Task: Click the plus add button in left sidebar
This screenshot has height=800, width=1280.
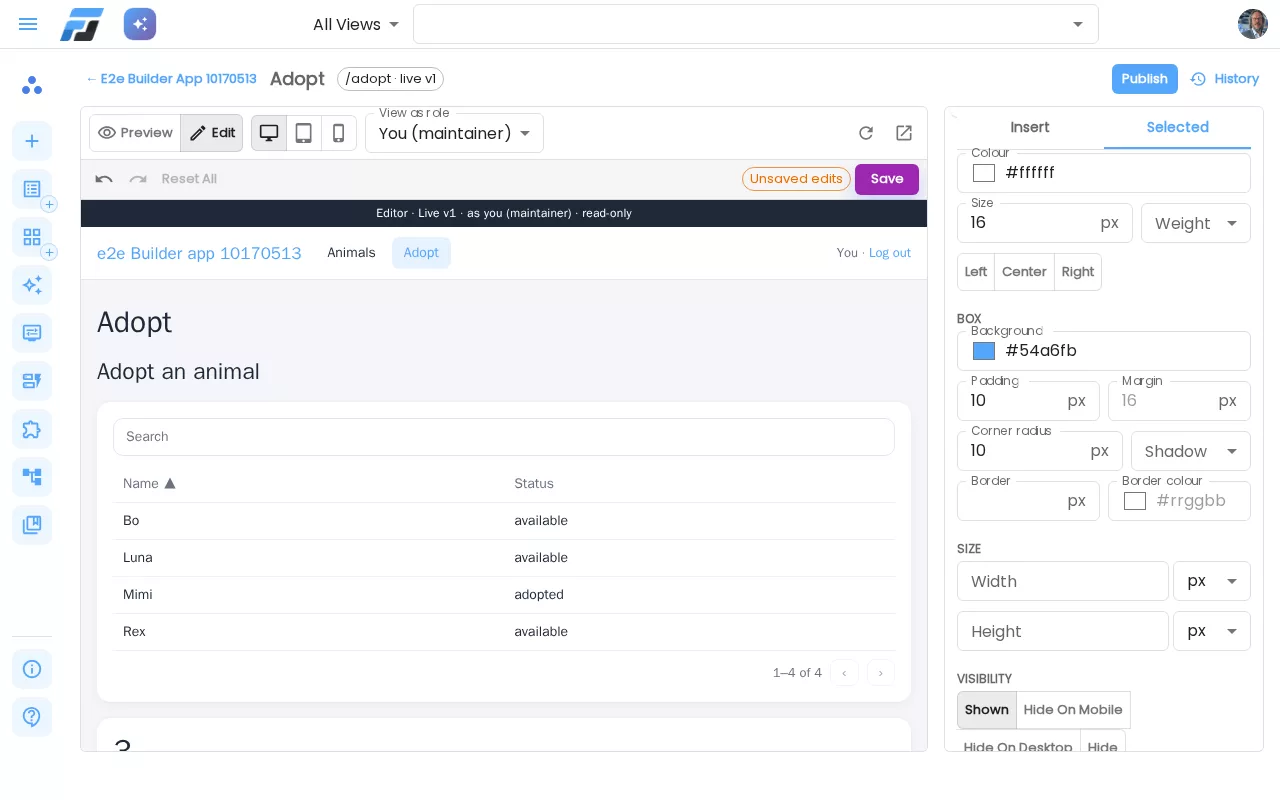Action: click(32, 141)
